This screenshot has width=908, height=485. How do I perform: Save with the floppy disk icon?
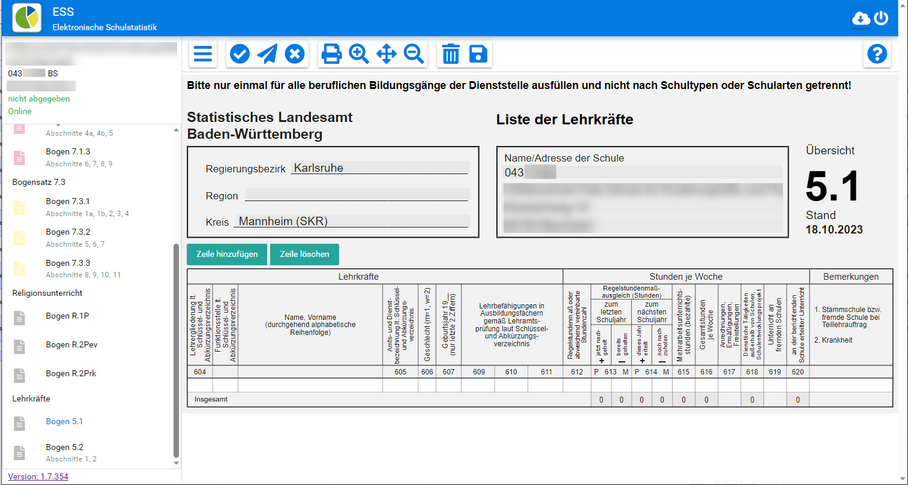[478, 54]
